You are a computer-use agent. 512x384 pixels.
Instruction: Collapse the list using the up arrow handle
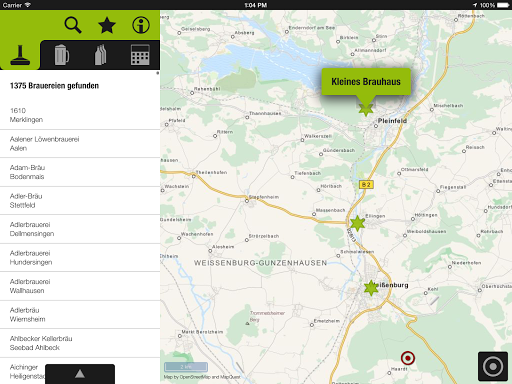click(x=80, y=374)
